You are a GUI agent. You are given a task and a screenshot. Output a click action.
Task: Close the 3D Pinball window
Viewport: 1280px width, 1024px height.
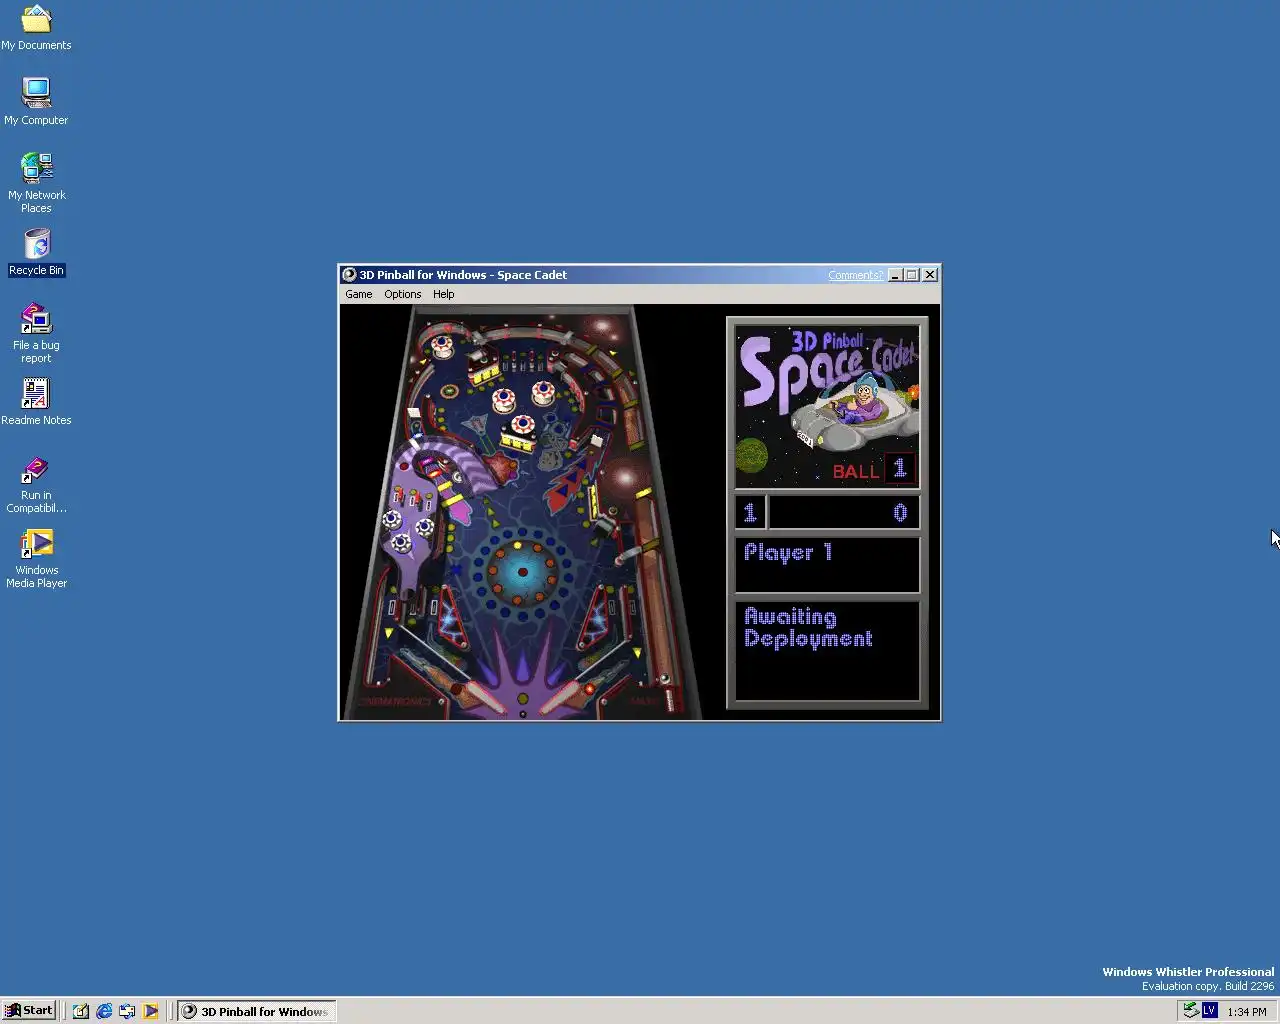coord(930,275)
